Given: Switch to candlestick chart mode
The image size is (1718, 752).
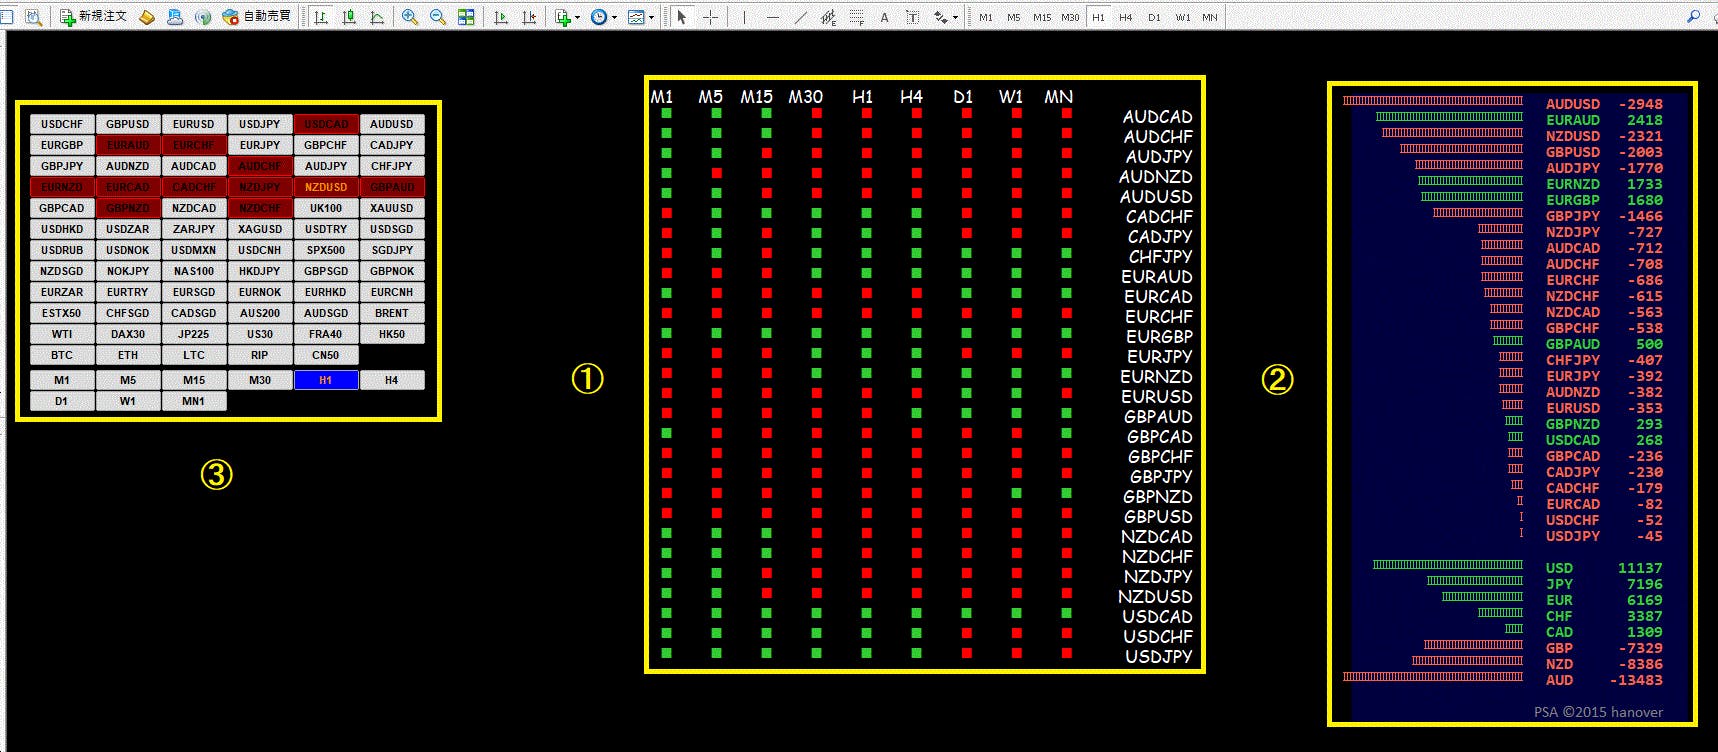Looking at the screenshot, I should click(349, 17).
